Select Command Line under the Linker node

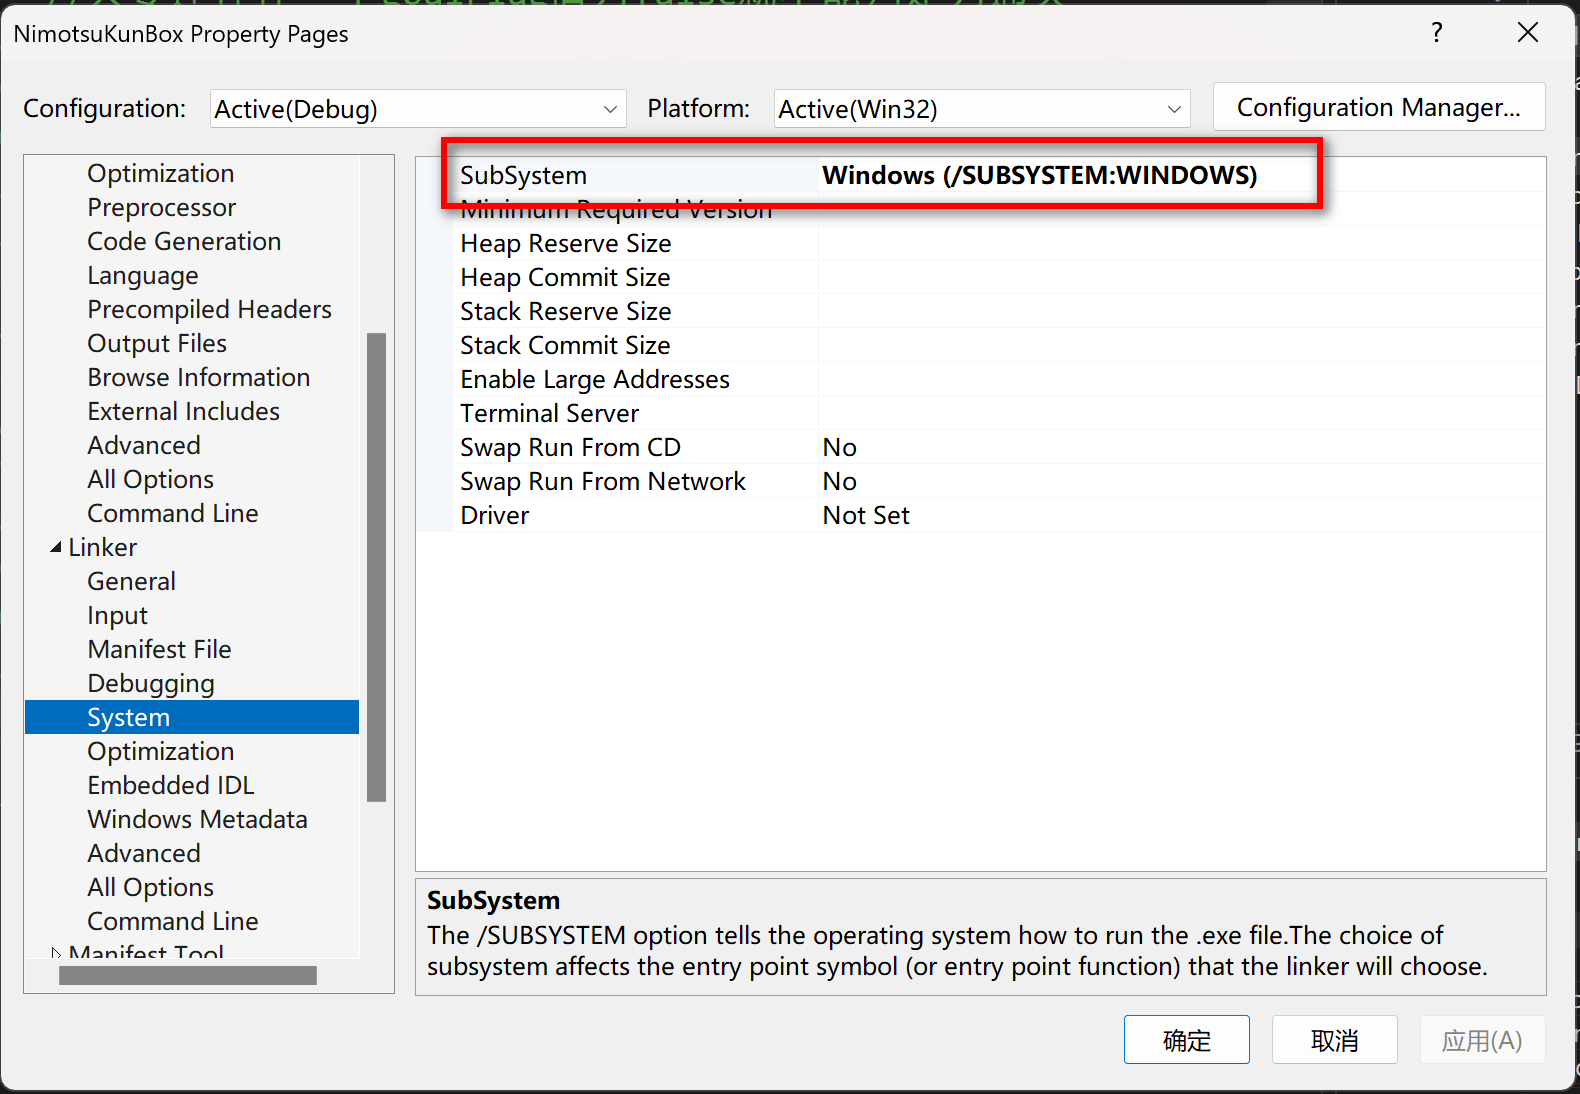pos(172,921)
